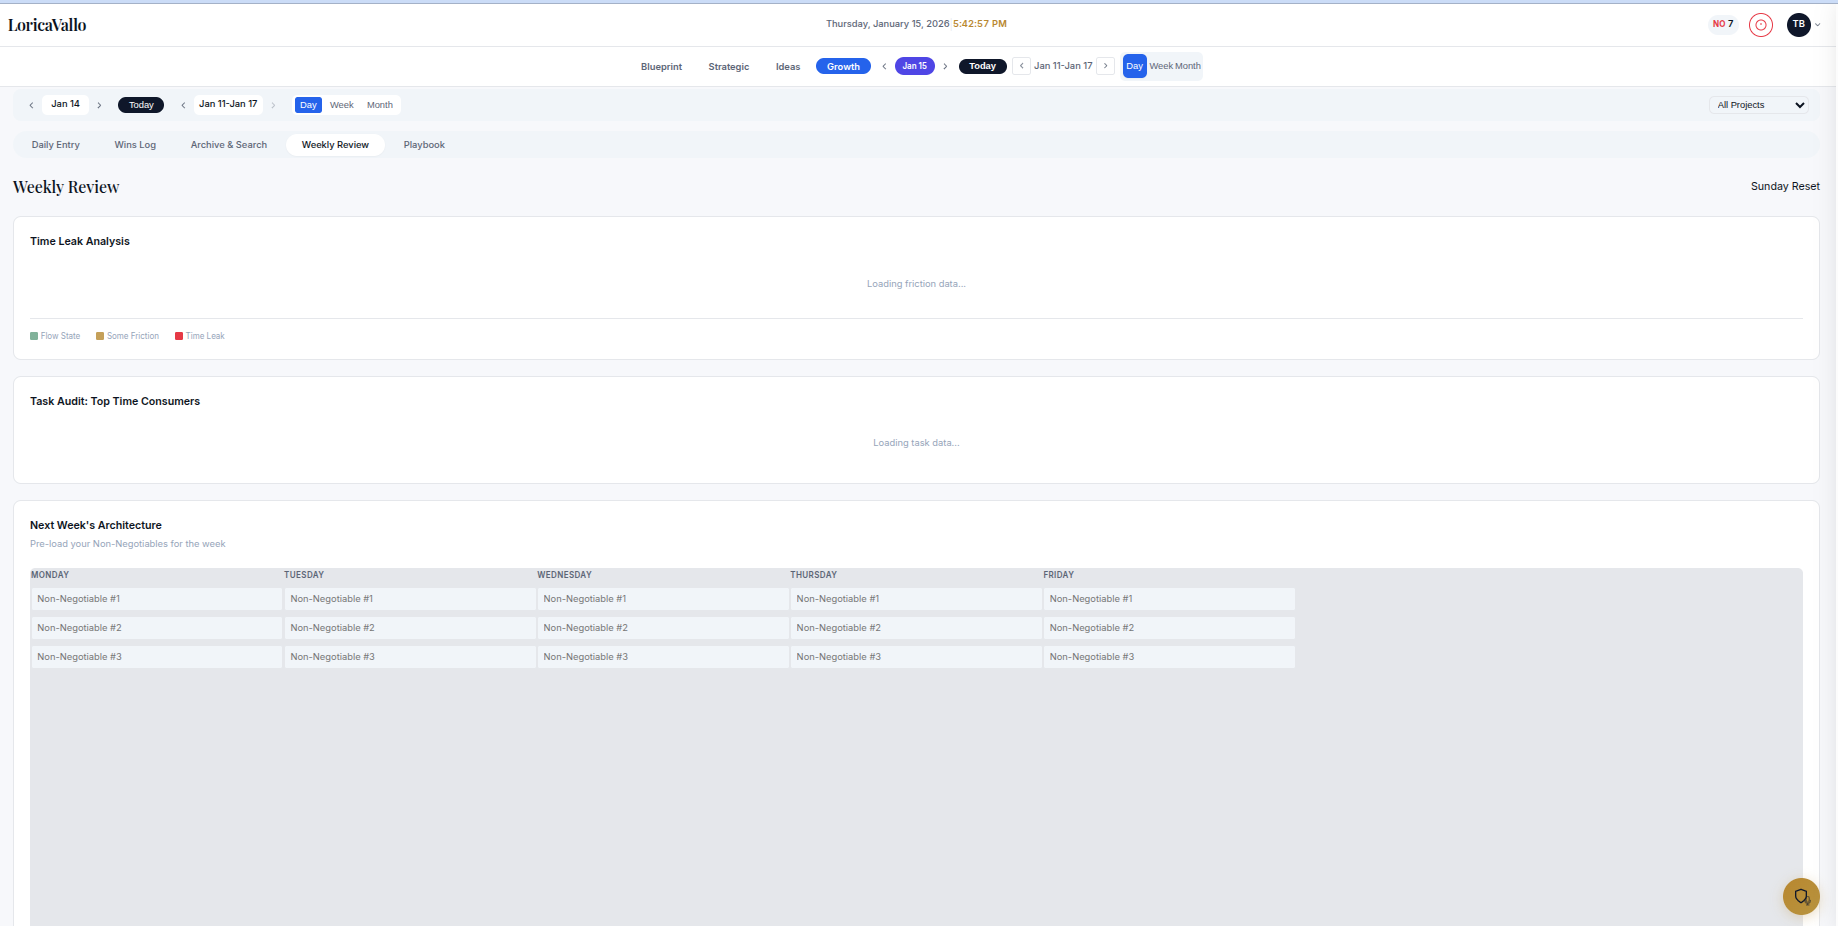Expand the chevron next to TB avatar

pos(1817,25)
